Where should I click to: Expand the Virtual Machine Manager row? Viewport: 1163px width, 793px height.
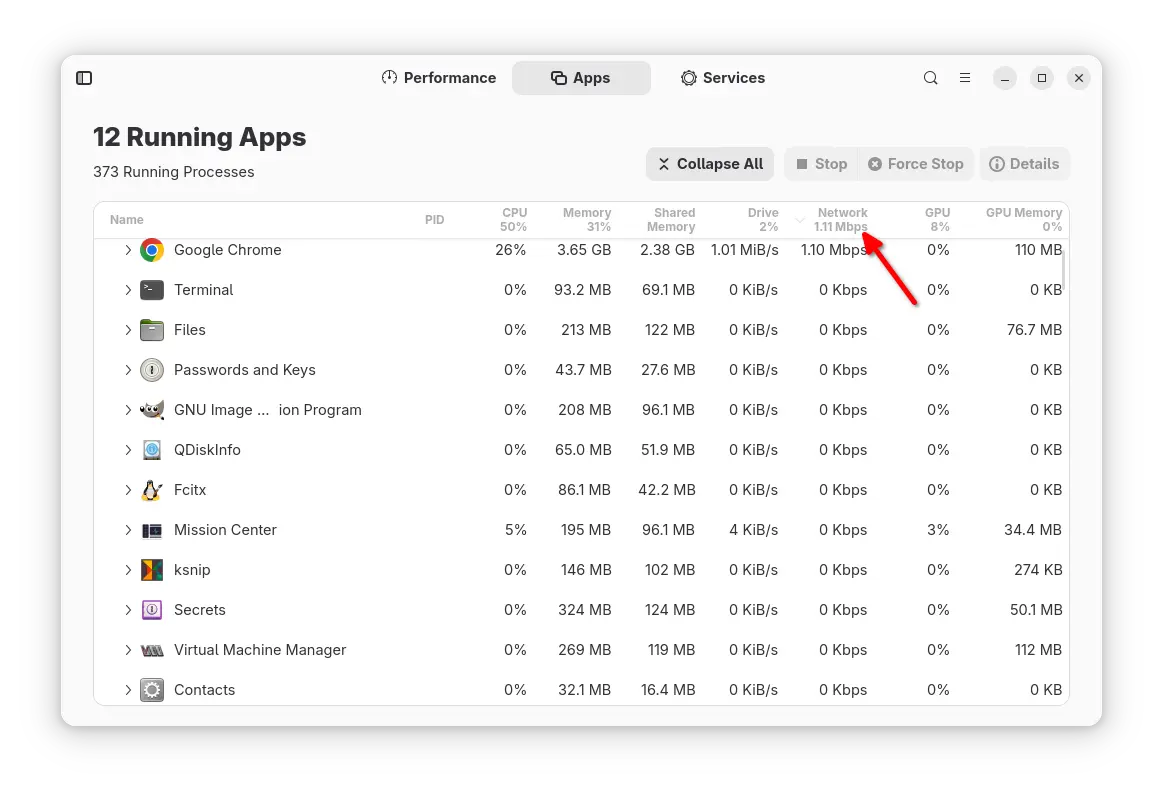(x=128, y=651)
